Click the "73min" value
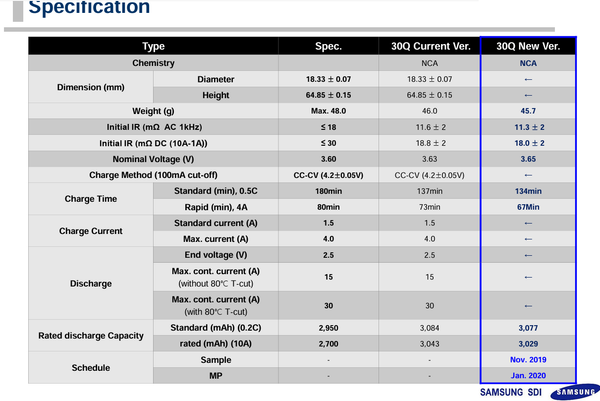 [x=430, y=207]
